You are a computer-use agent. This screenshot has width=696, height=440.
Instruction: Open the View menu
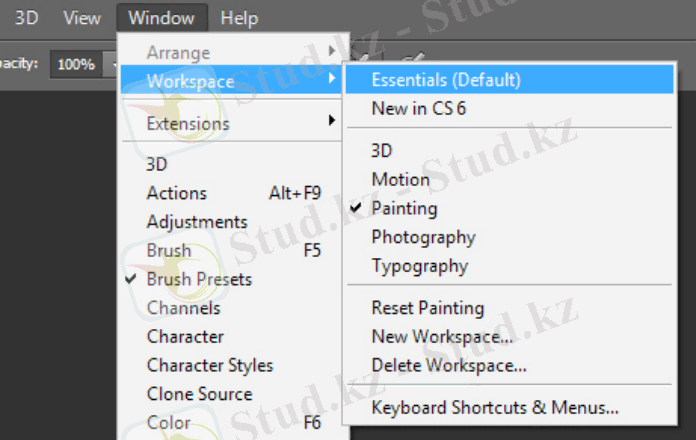81,18
